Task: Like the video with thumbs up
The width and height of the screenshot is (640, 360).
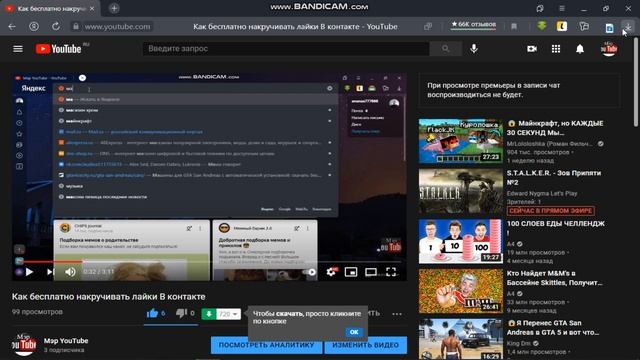Action: coord(152,313)
